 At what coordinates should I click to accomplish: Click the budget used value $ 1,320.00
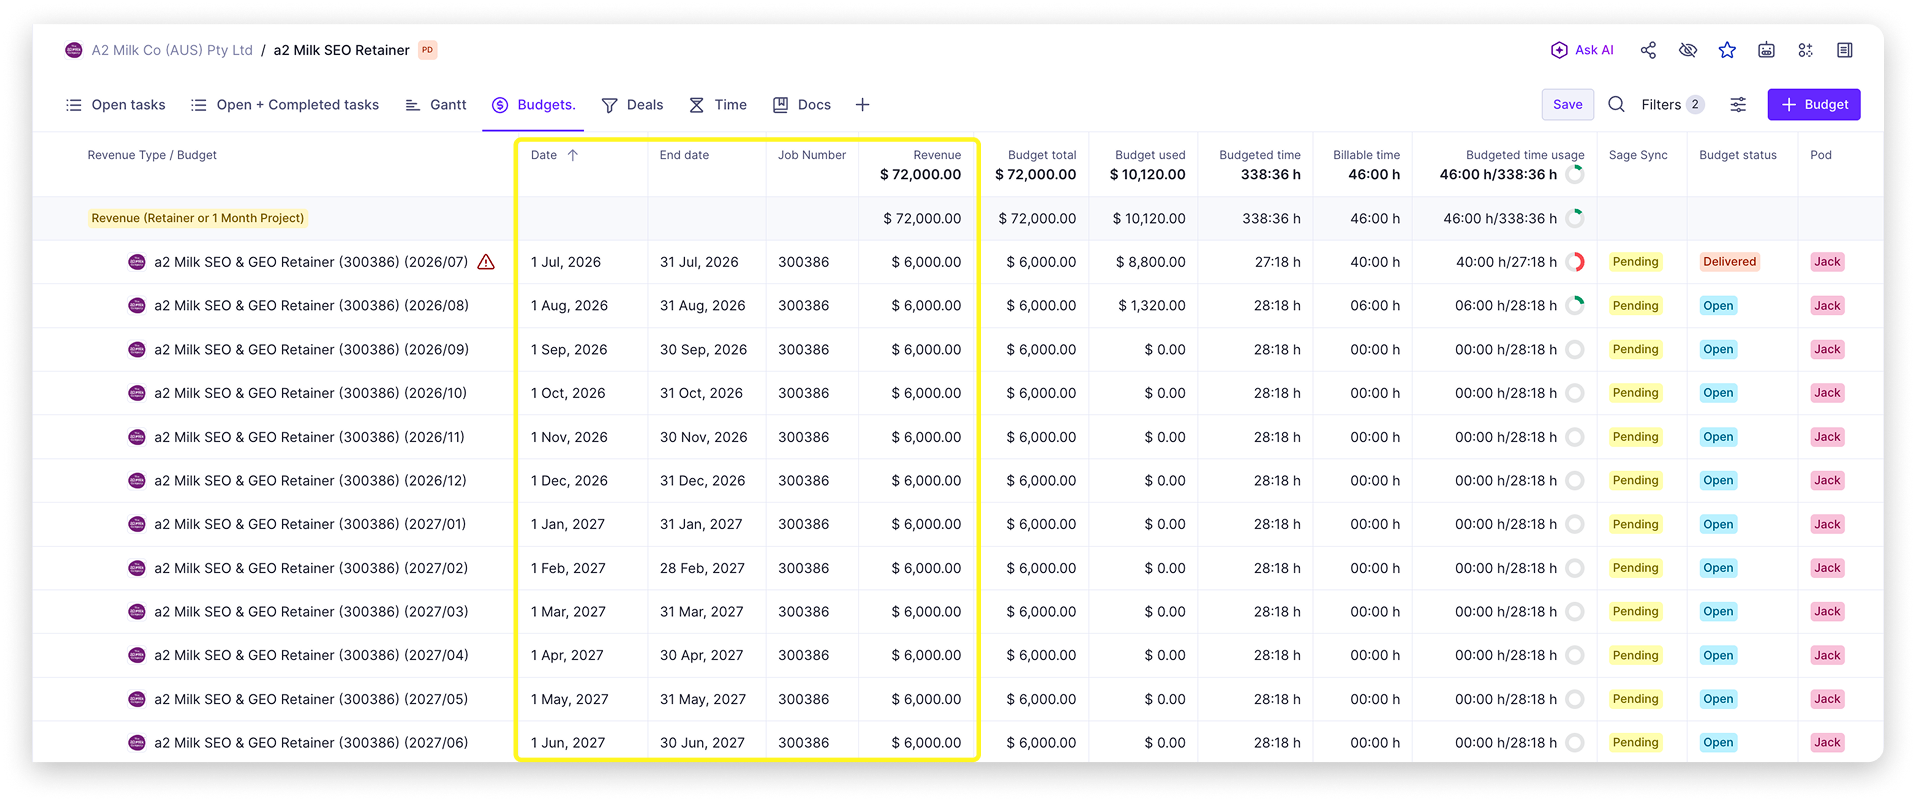click(1151, 306)
